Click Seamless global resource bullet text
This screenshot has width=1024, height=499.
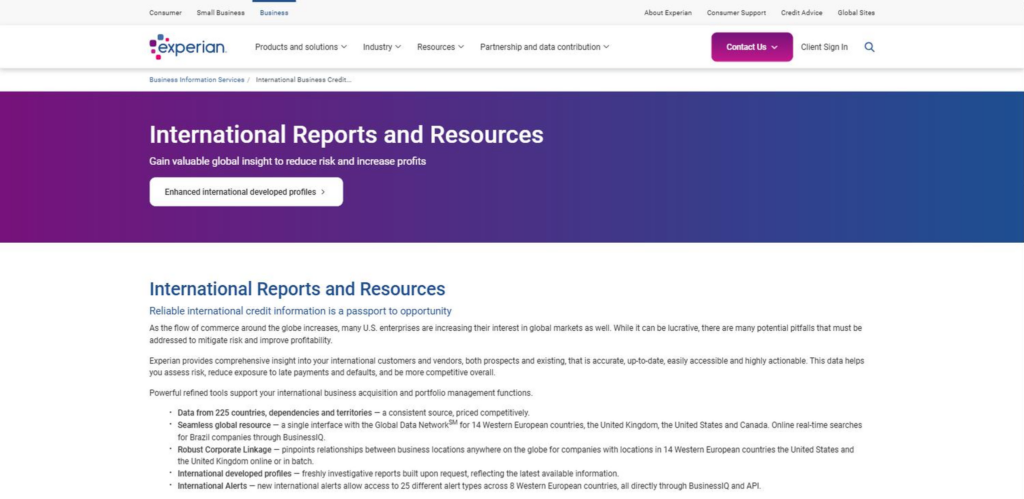point(519,431)
